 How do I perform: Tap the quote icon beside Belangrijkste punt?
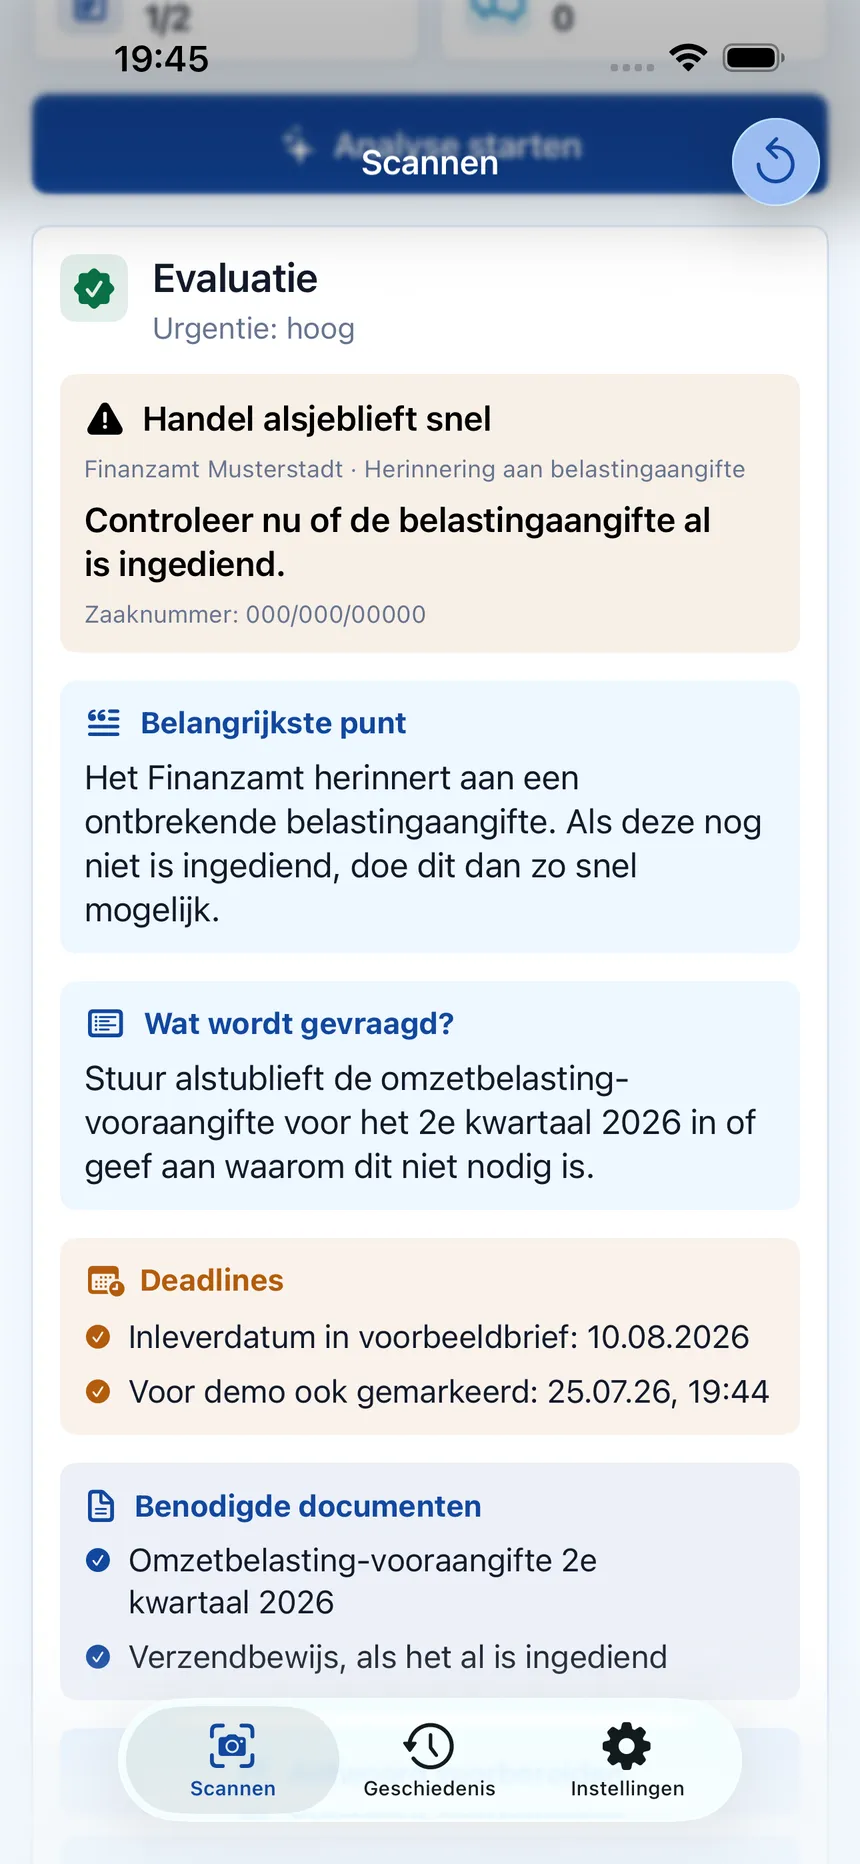pyautogui.click(x=104, y=722)
